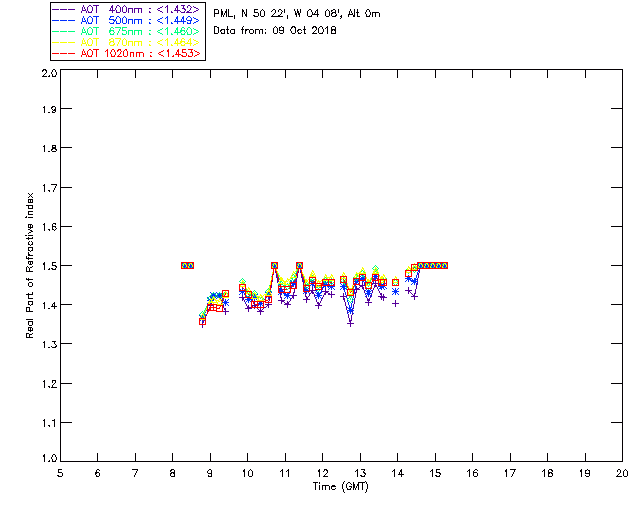Viewport: 640px width, 512px height.
Task: Click the time-axis tick label '20'
Action: pos(622,473)
